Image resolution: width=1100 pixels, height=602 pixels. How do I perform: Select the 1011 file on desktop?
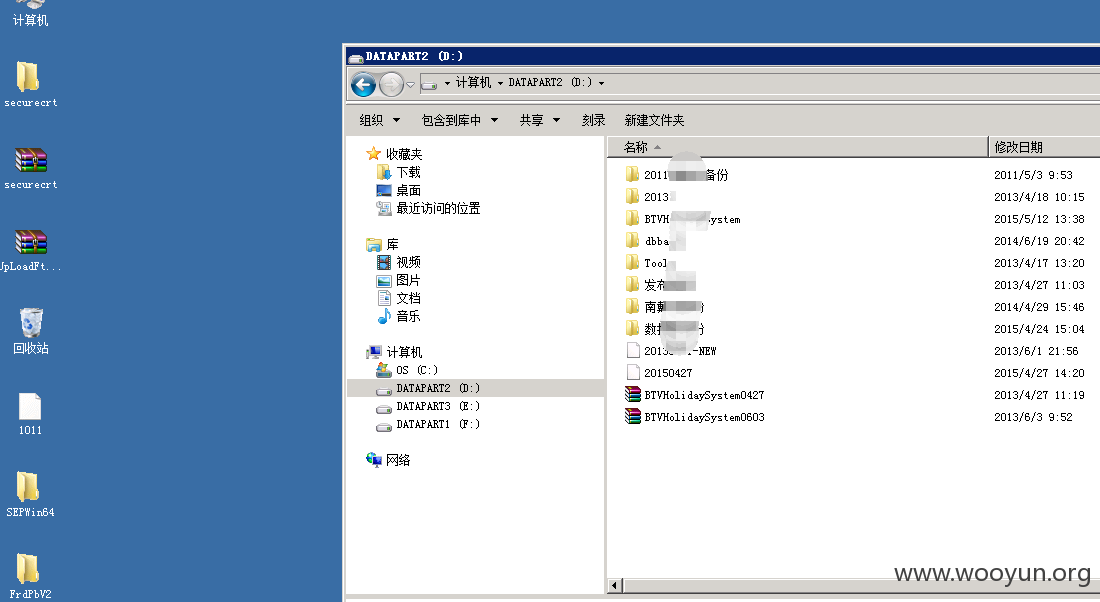(30, 414)
